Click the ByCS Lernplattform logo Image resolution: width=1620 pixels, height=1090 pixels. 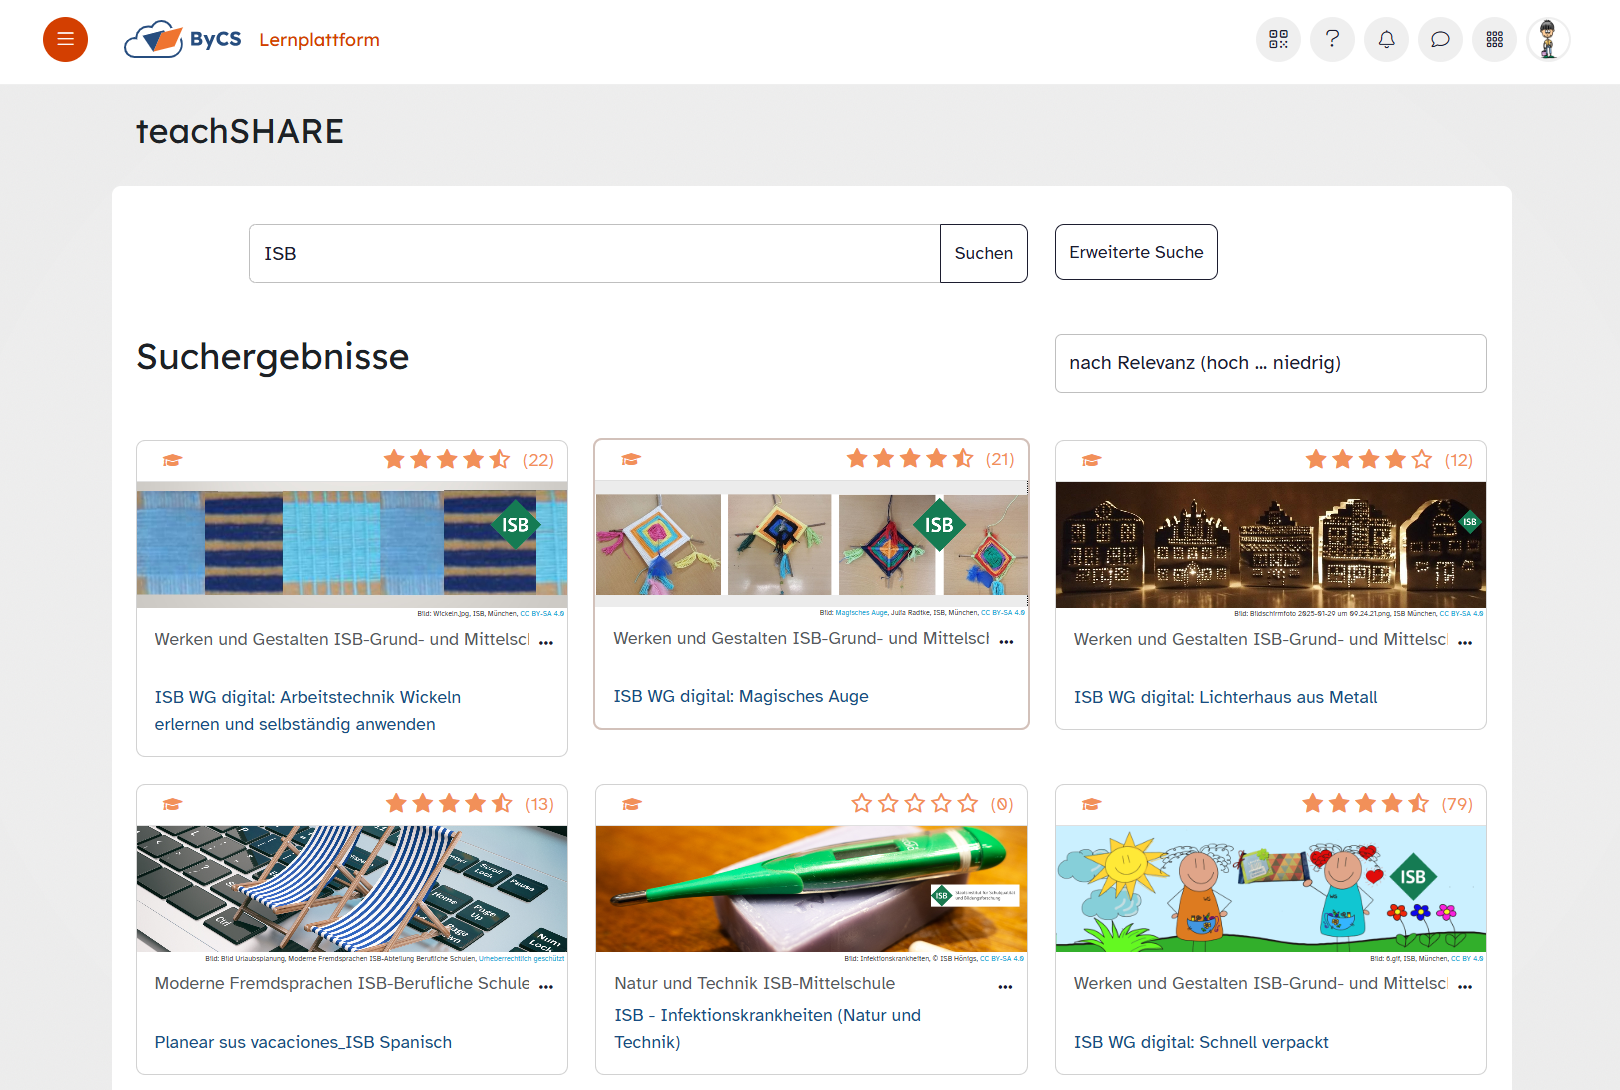(252, 40)
